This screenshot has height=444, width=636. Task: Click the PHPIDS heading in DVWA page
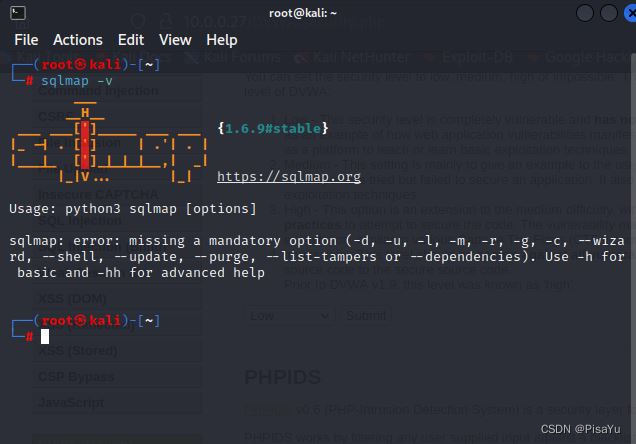(x=283, y=377)
